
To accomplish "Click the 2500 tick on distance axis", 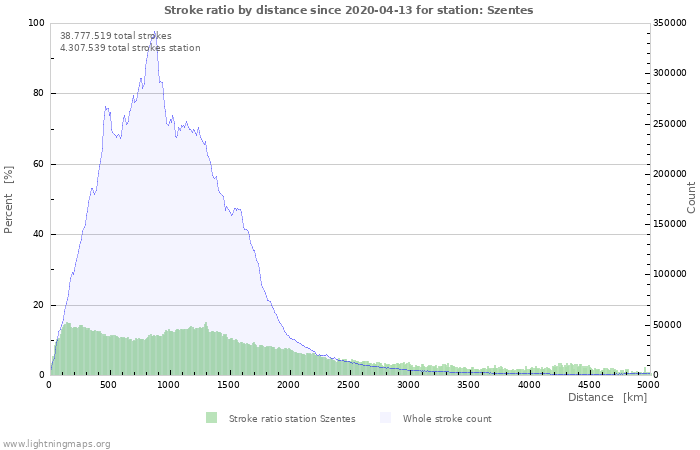I will tap(349, 385).
